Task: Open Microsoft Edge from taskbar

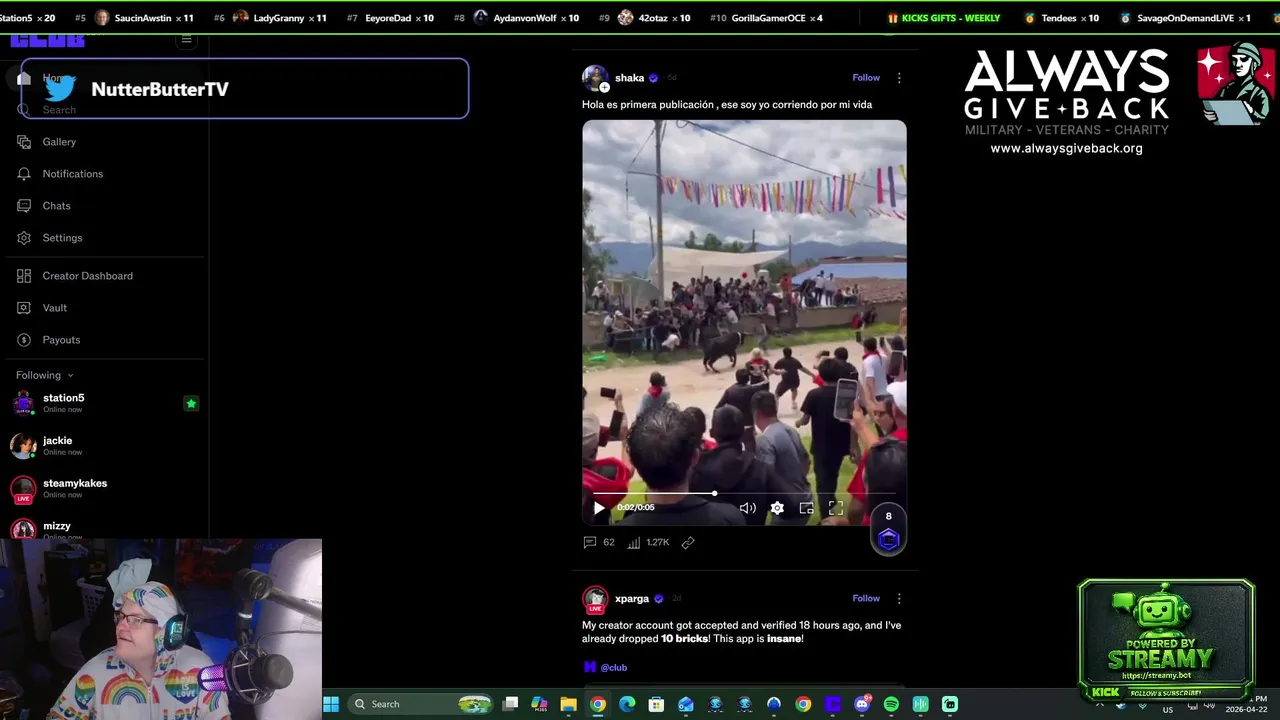Action: pyautogui.click(x=627, y=704)
